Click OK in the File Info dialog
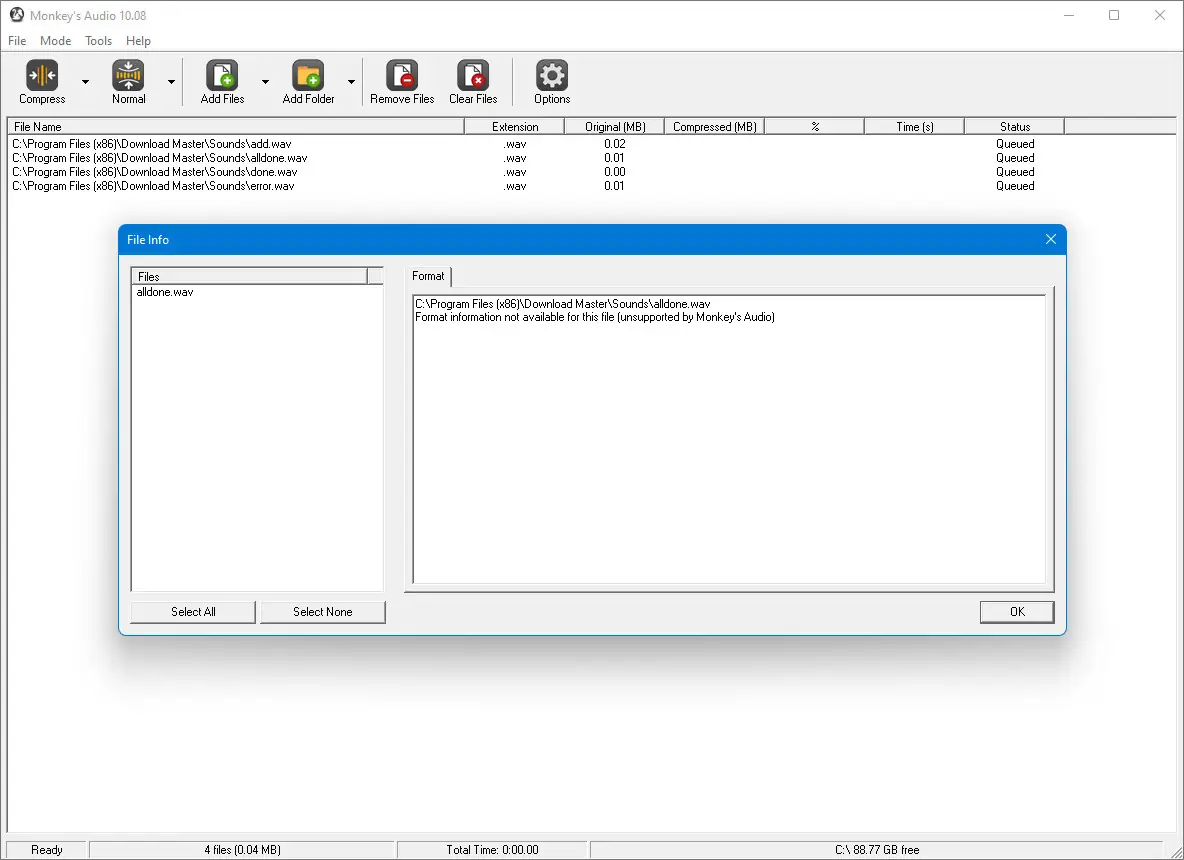1184x860 pixels. [1017, 612]
